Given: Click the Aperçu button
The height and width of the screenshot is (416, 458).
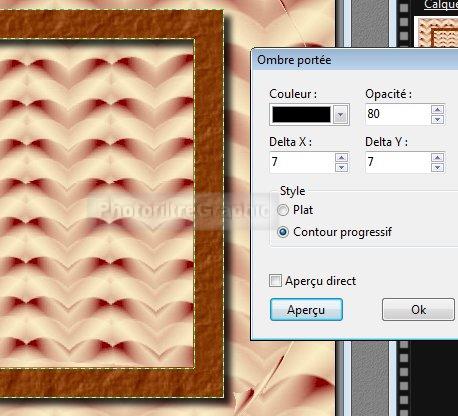Looking at the screenshot, I should (306, 310).
